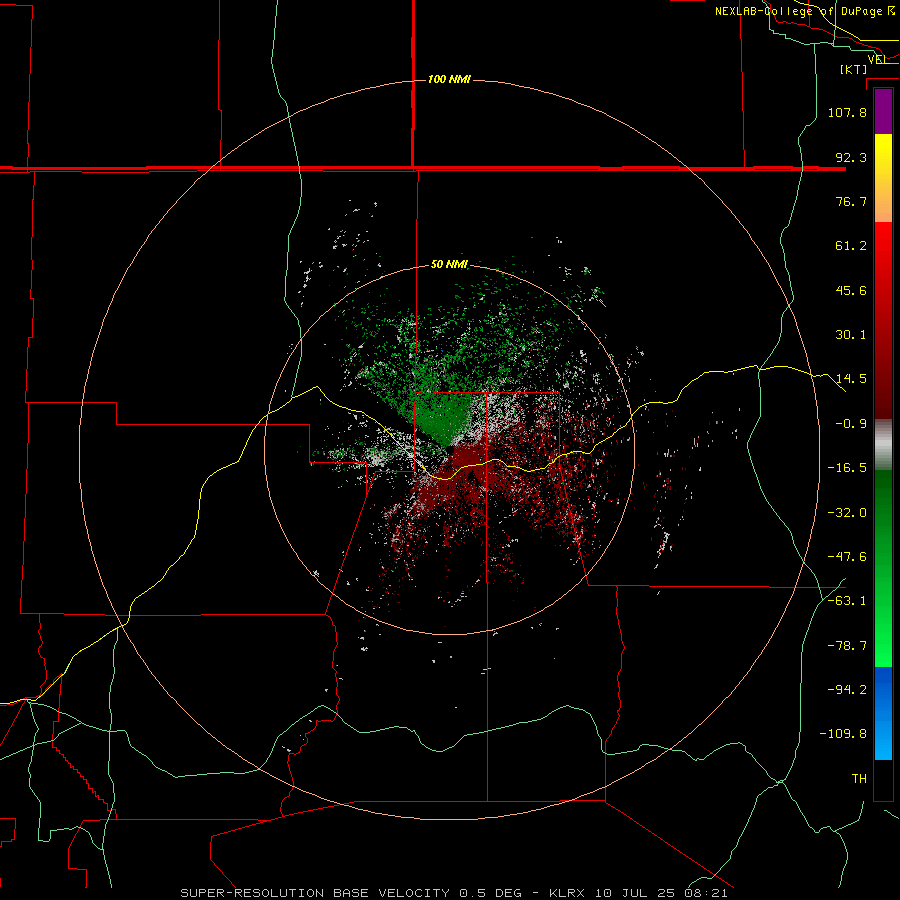Image resolution: width=900 pixels, height=900 pixels.
Task: Click the -16.5 velocity scale value
Action: coord(847,468)
